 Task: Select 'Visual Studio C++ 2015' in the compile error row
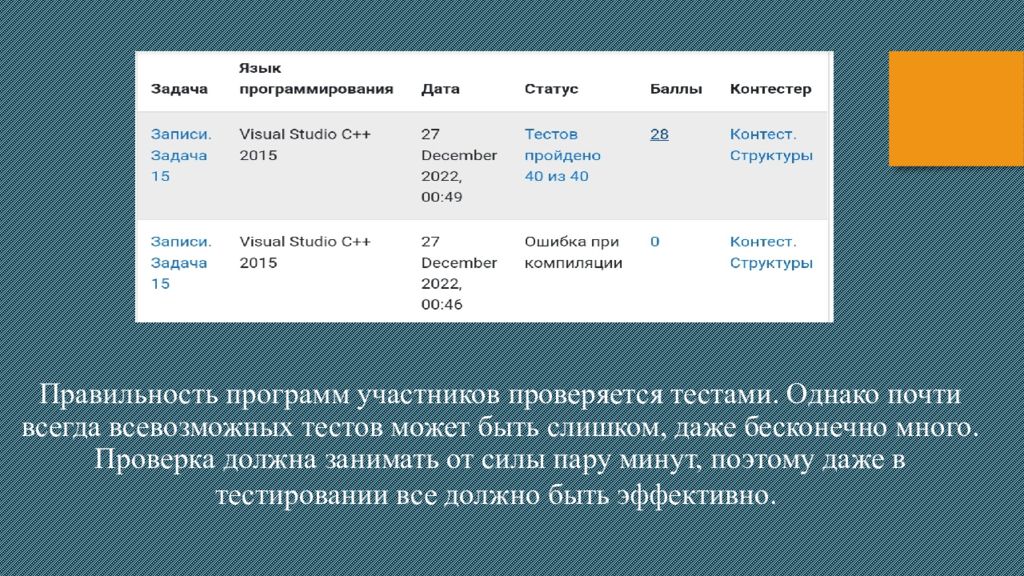pos(305,252)
